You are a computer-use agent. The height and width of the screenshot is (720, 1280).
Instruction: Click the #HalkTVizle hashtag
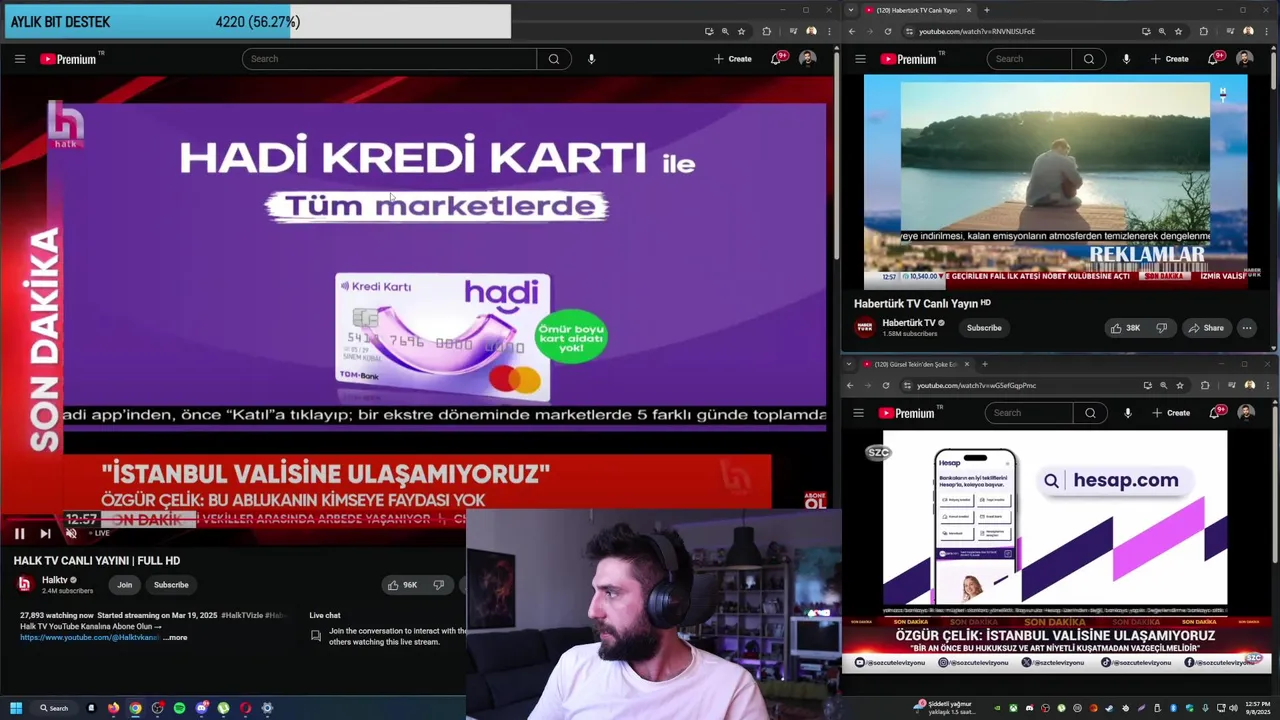coord(242,615)
